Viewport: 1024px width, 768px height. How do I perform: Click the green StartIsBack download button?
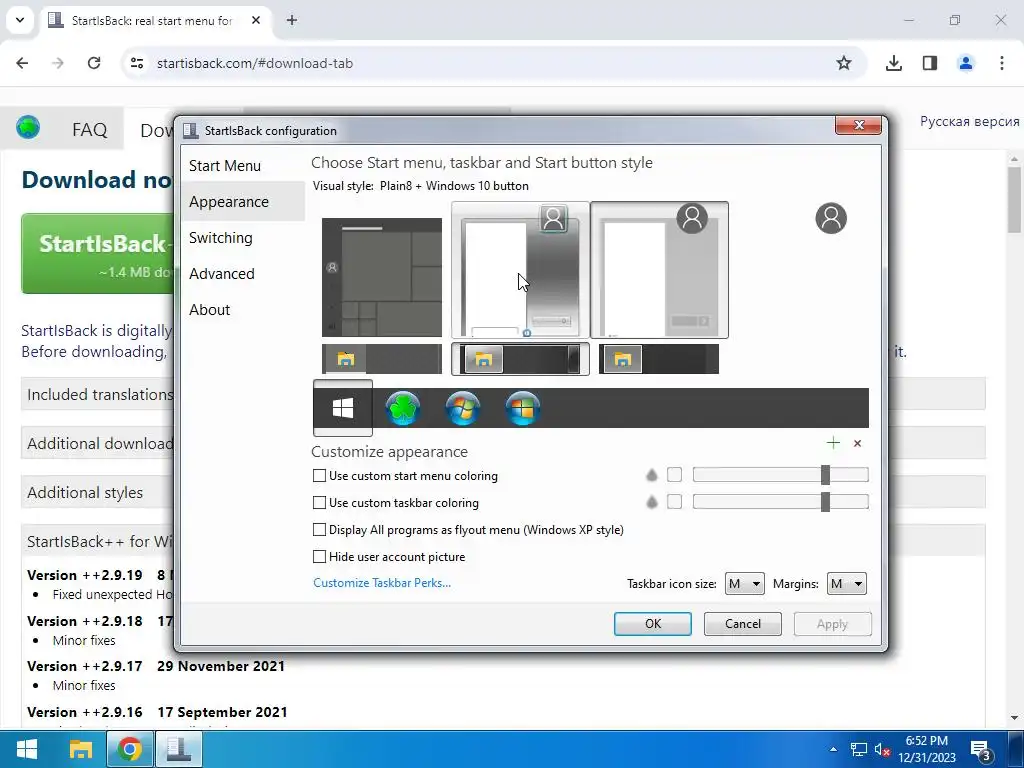(x=98, y=253)
